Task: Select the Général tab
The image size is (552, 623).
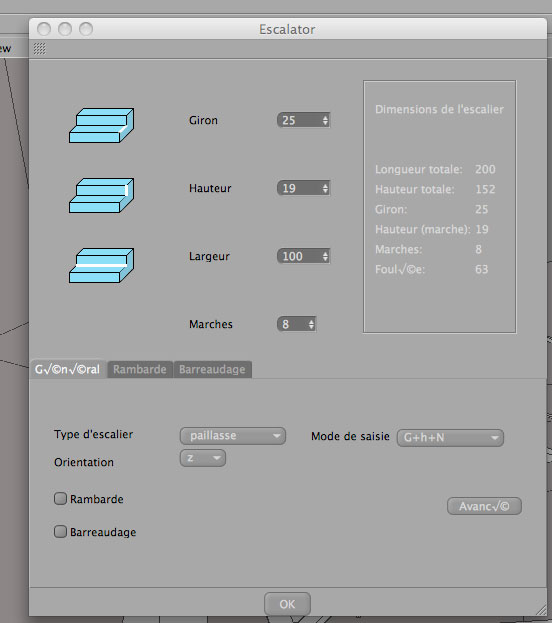Action: click(68, 370)
